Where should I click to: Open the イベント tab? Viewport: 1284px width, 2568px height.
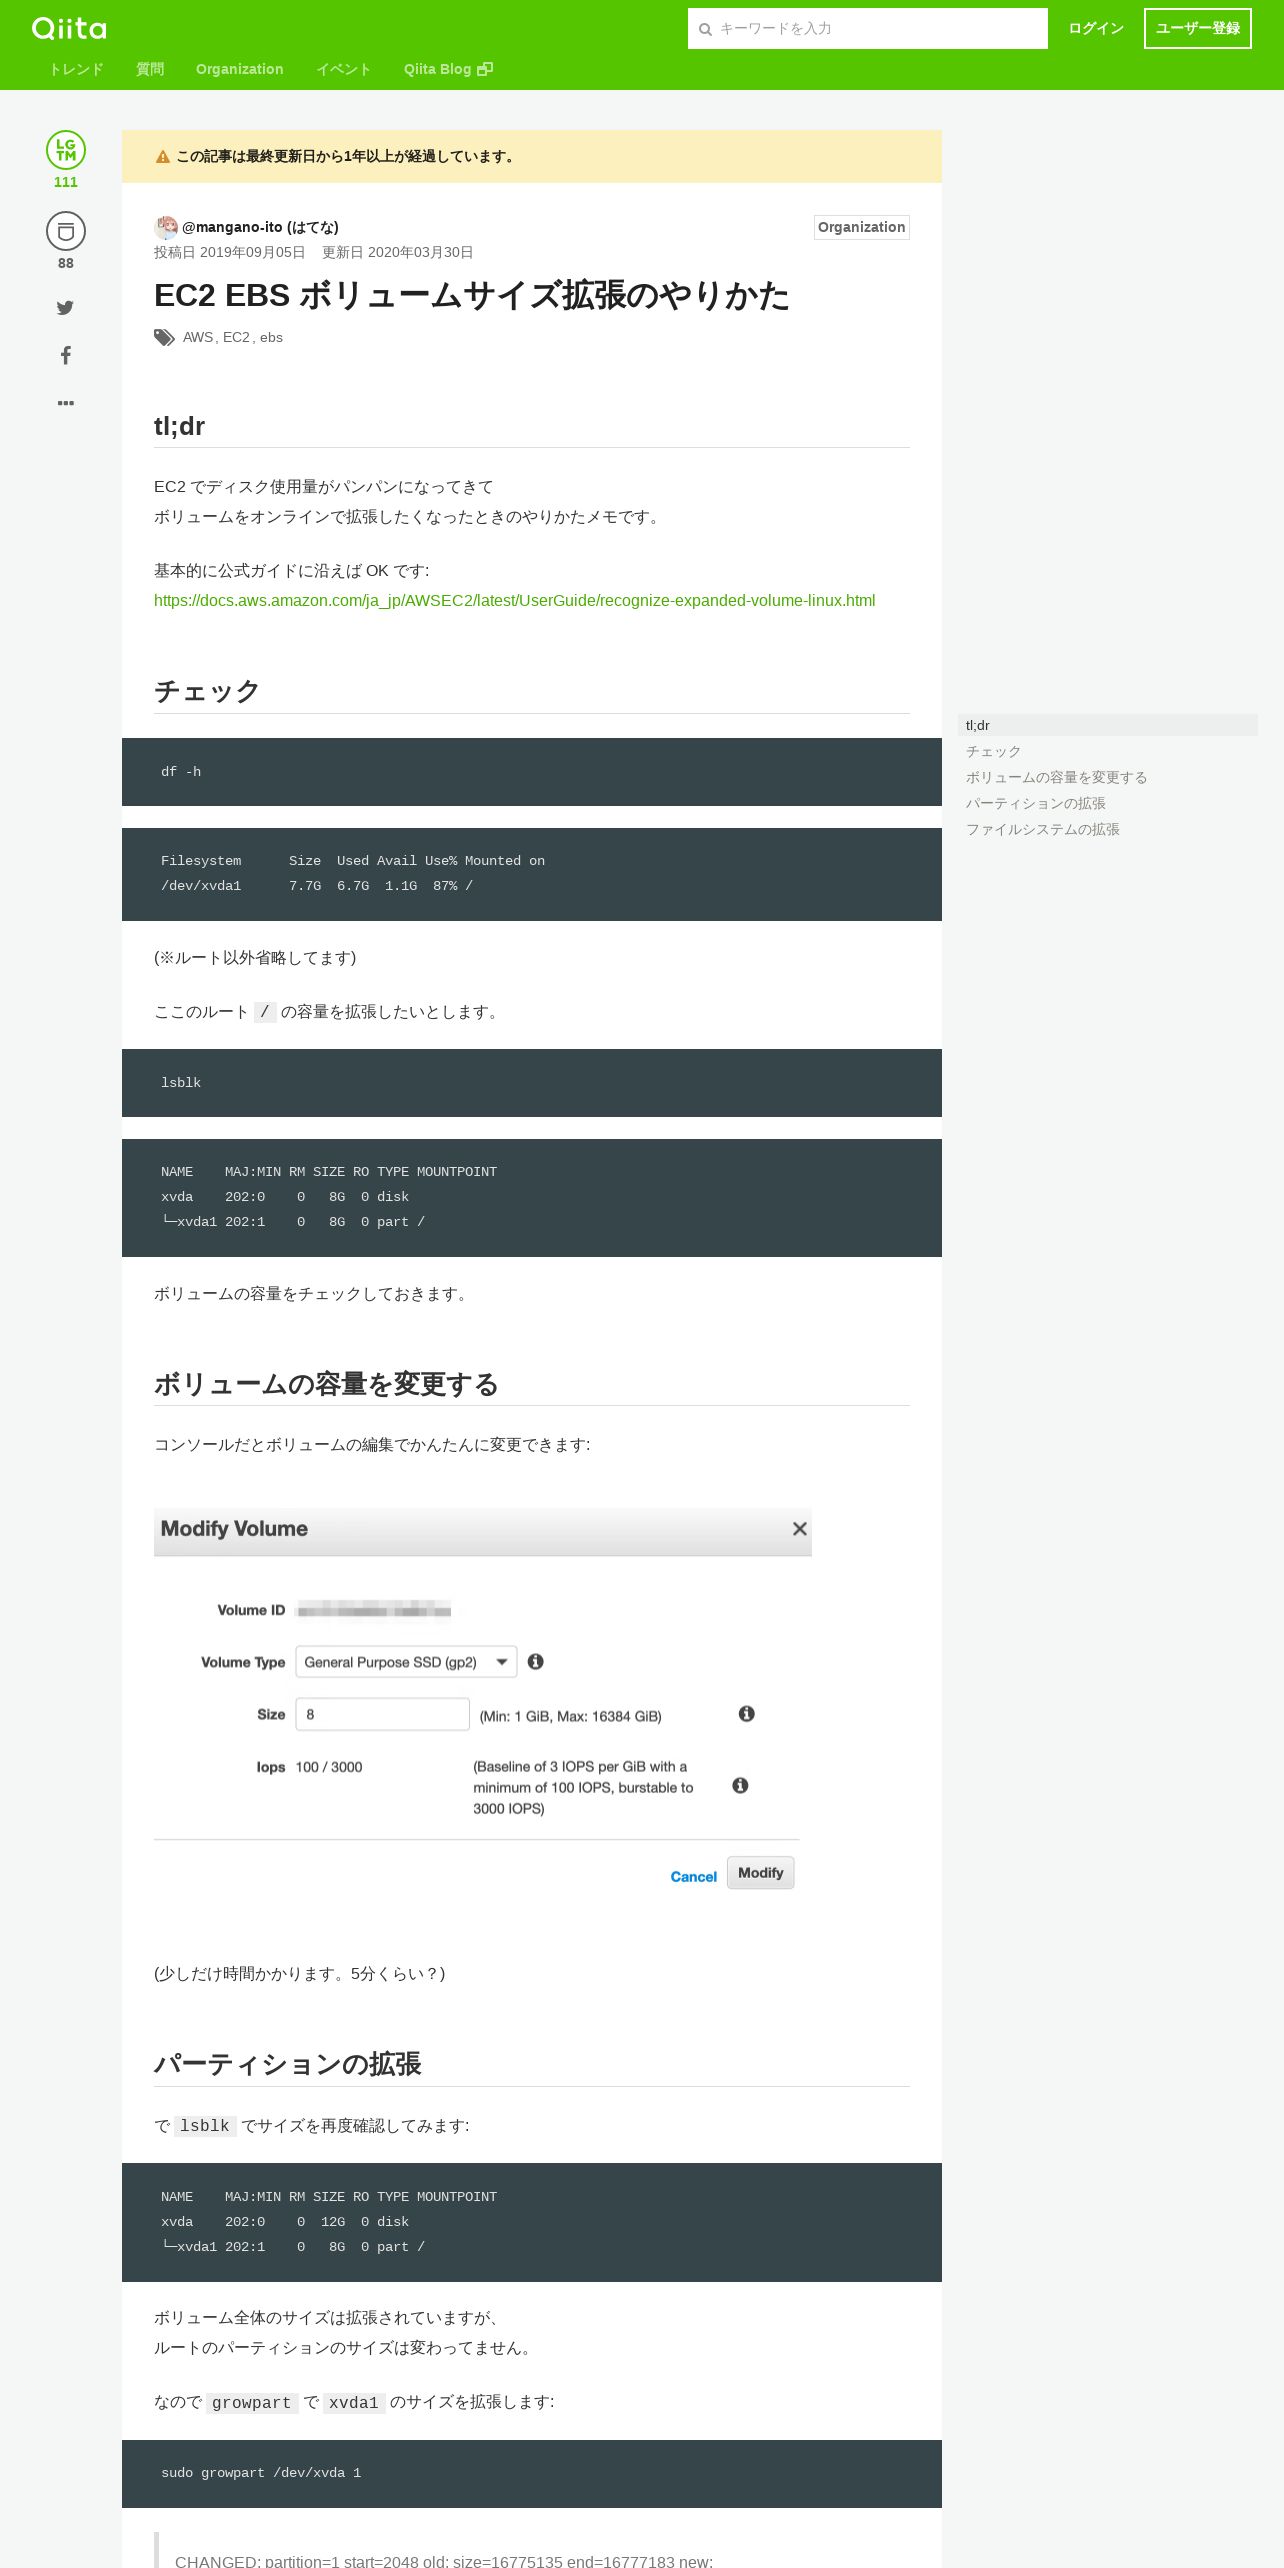point(344,69)
